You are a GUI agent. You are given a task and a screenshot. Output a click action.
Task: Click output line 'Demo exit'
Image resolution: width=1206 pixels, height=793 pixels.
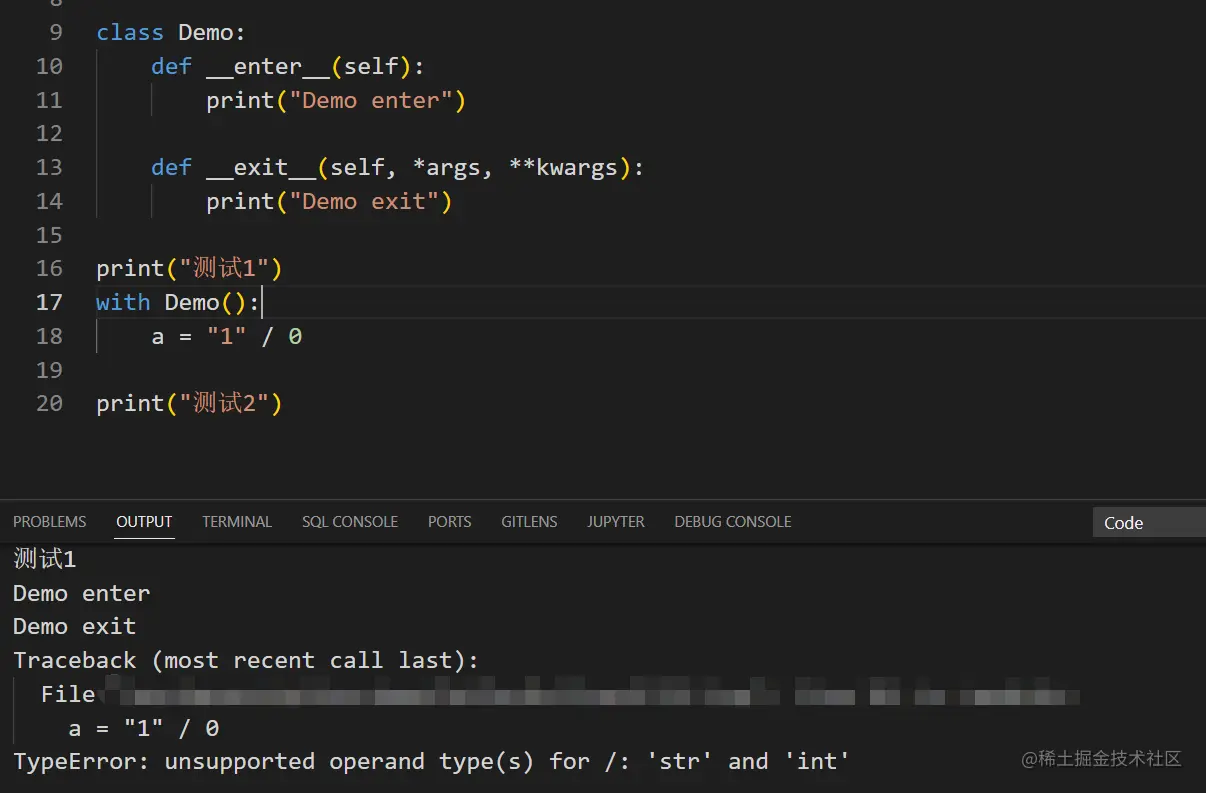tap(75, 627)
